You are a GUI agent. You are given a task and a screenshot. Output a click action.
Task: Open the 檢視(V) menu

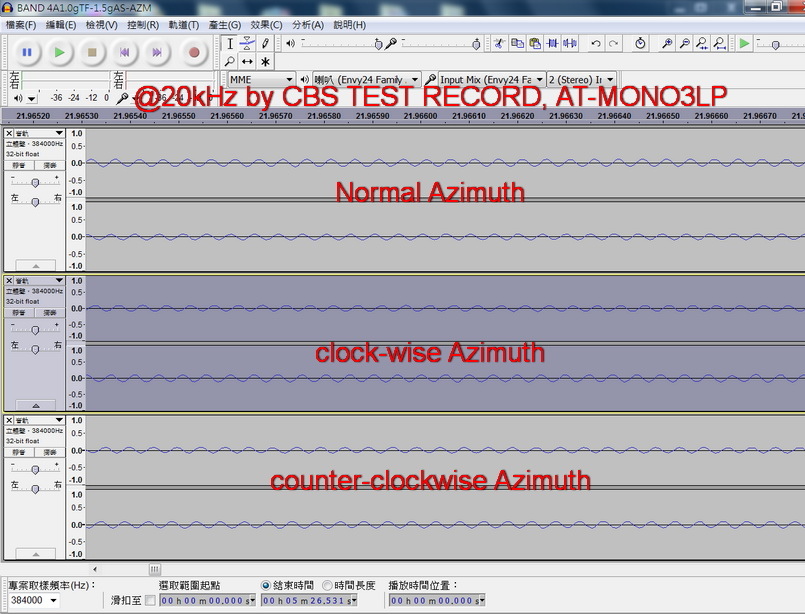click(x=102, y=25)
